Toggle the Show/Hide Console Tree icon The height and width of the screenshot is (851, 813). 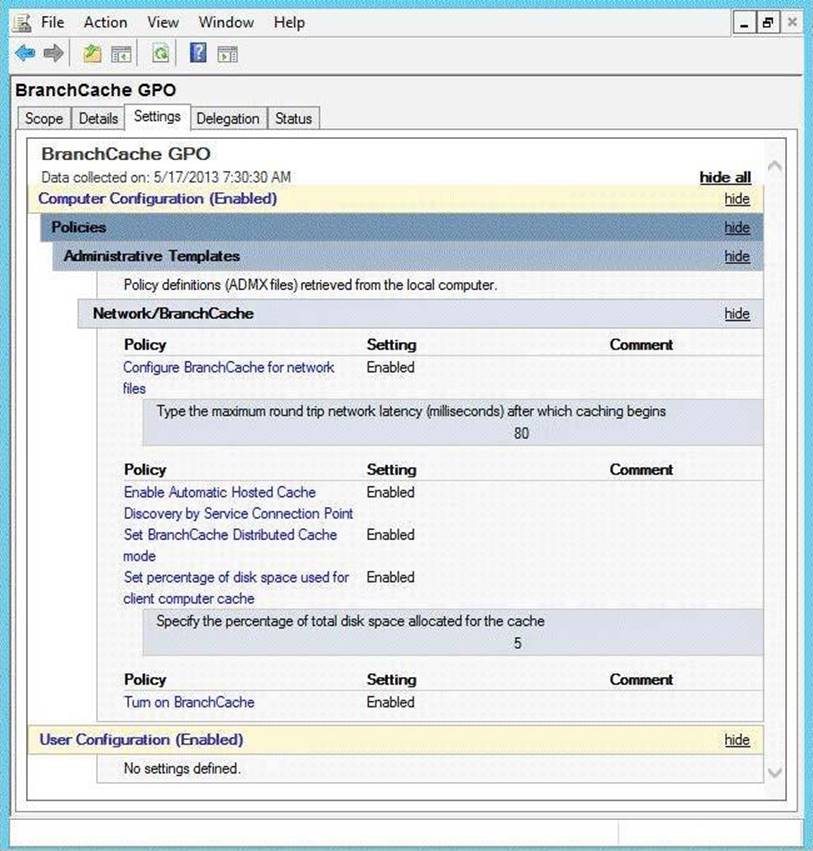121,53
